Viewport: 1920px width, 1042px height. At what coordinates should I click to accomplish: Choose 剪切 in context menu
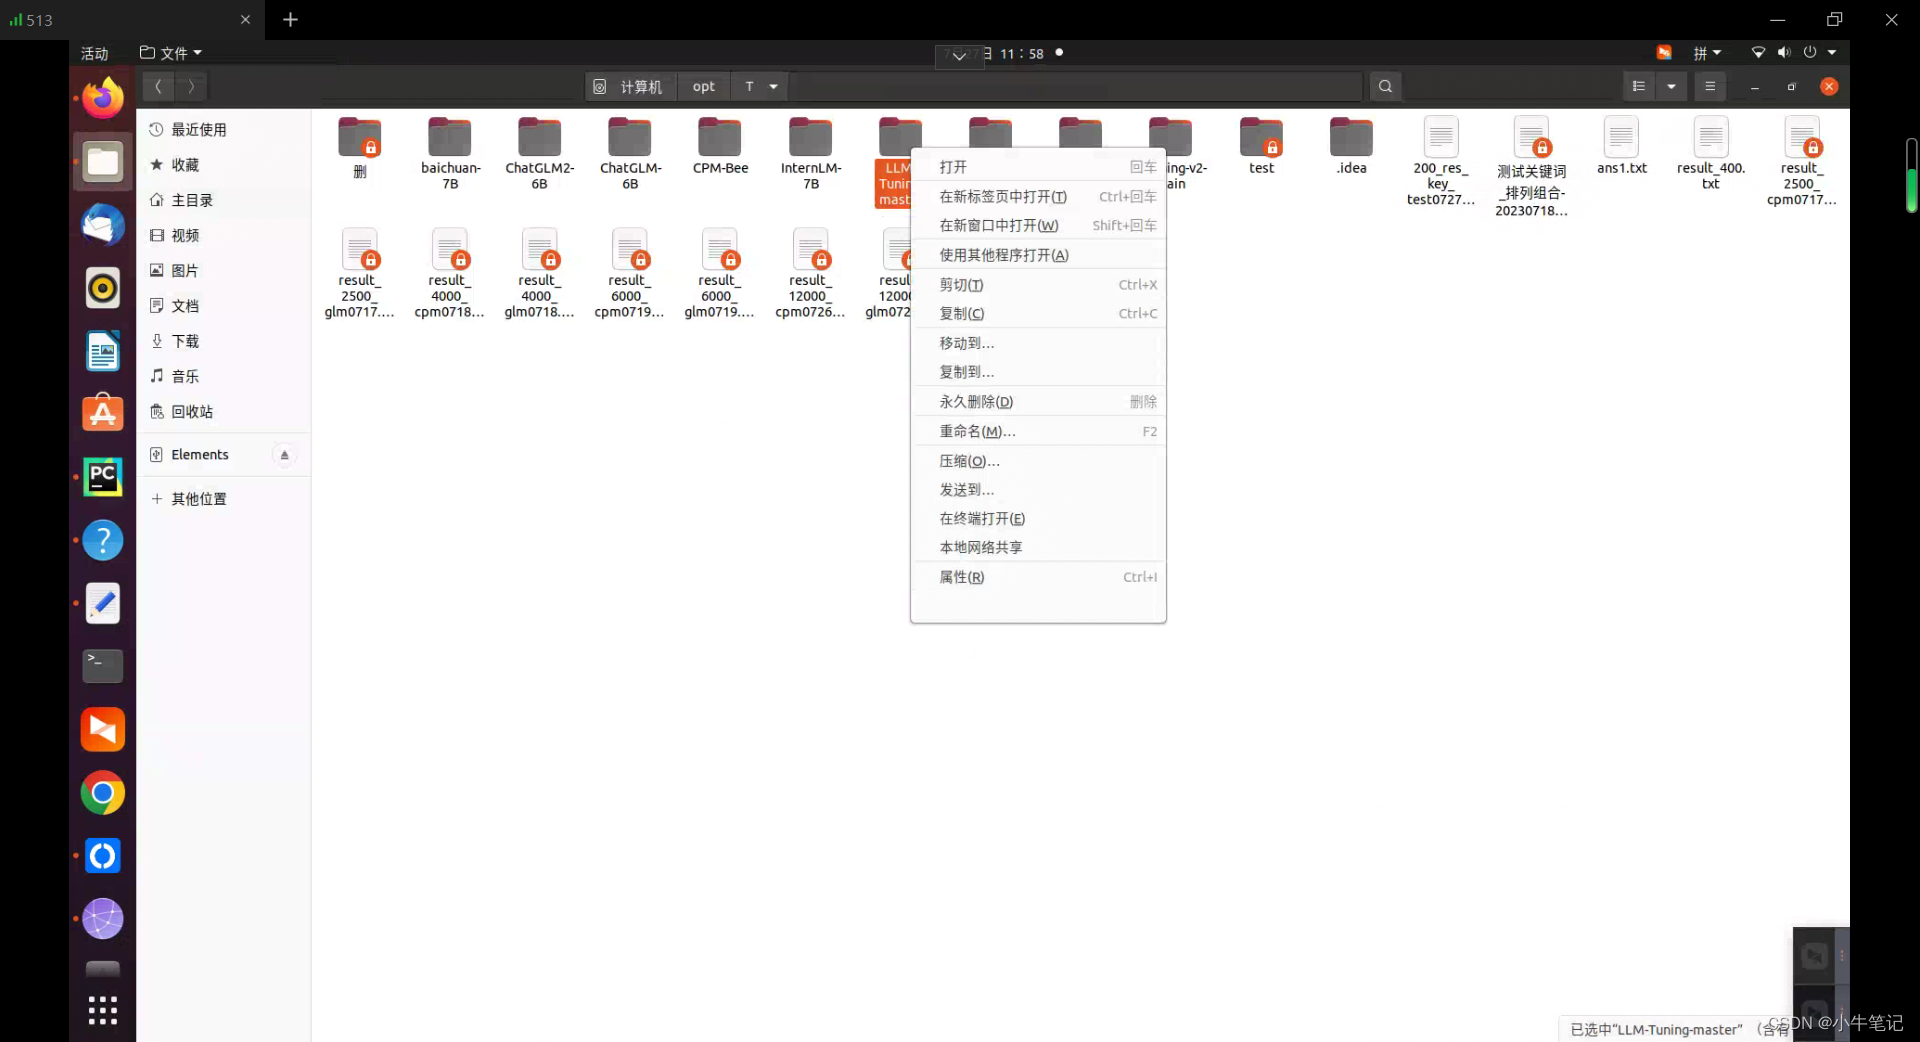1038,285
